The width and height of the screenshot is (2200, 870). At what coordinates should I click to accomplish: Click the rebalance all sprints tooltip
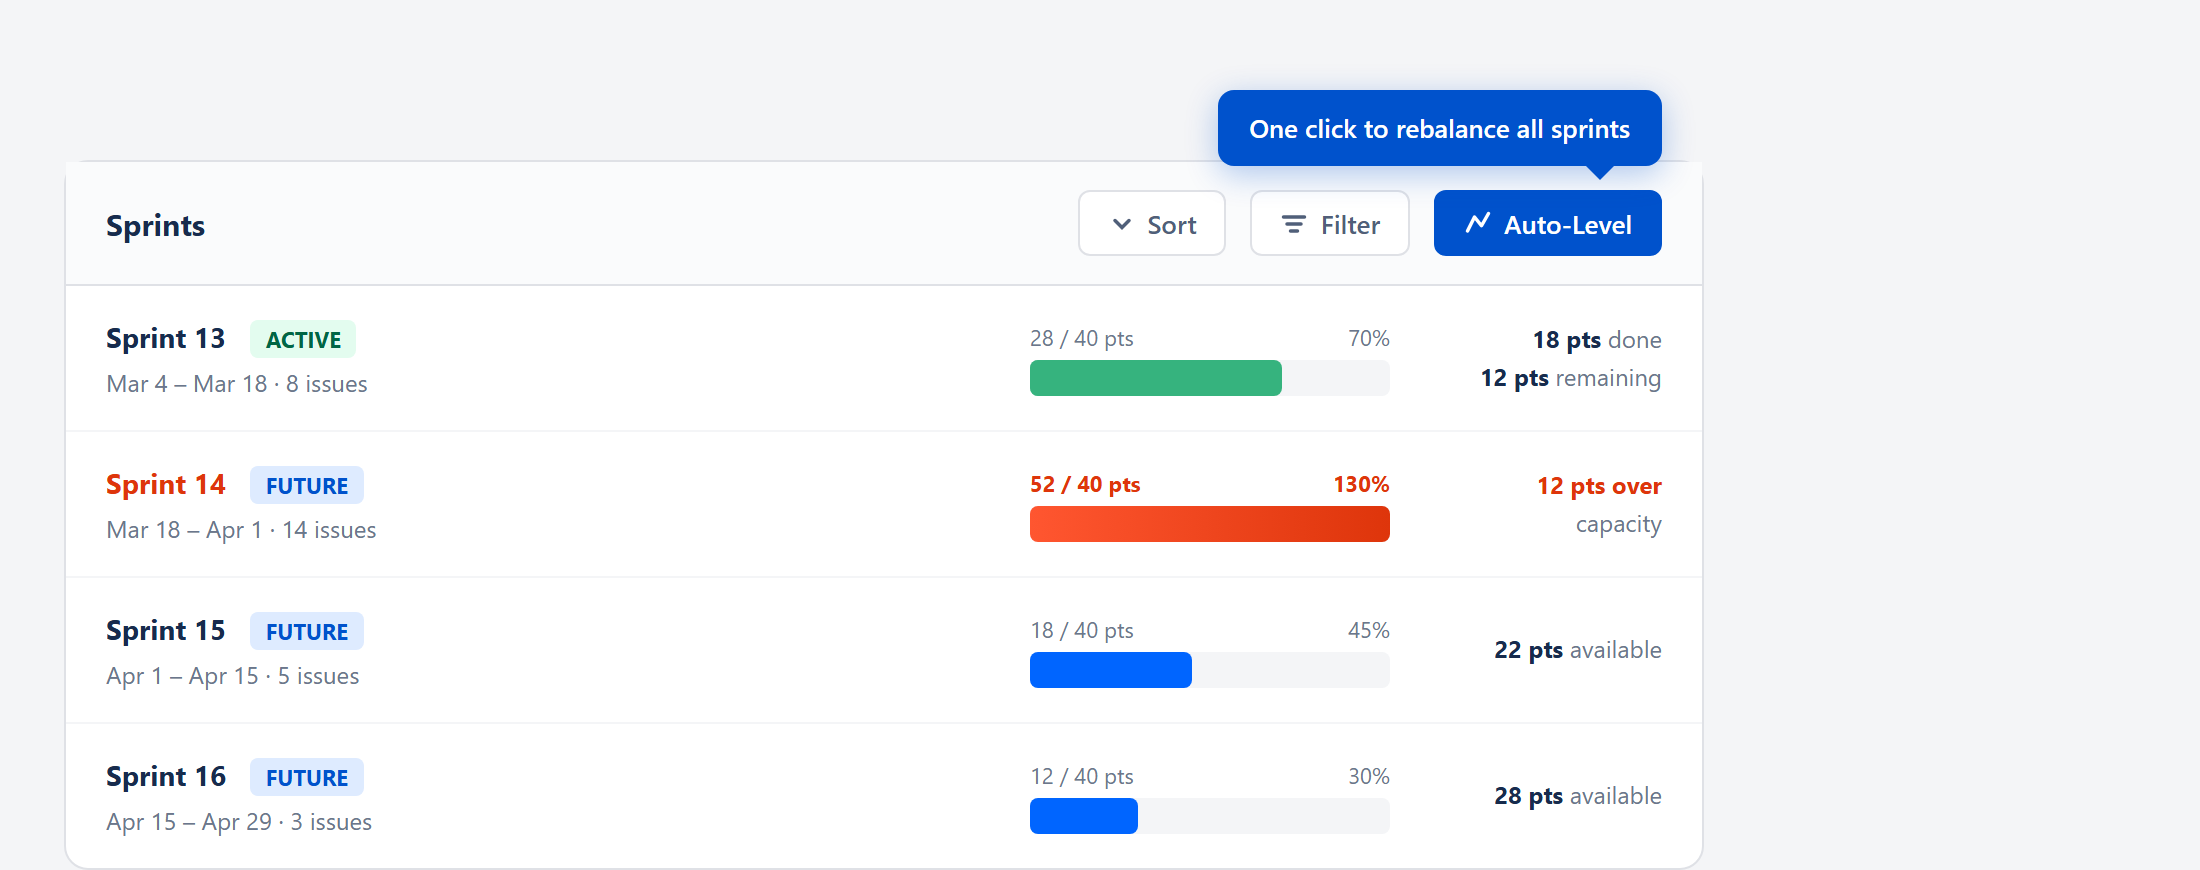pyautogui.click(x=1439, y=129)
